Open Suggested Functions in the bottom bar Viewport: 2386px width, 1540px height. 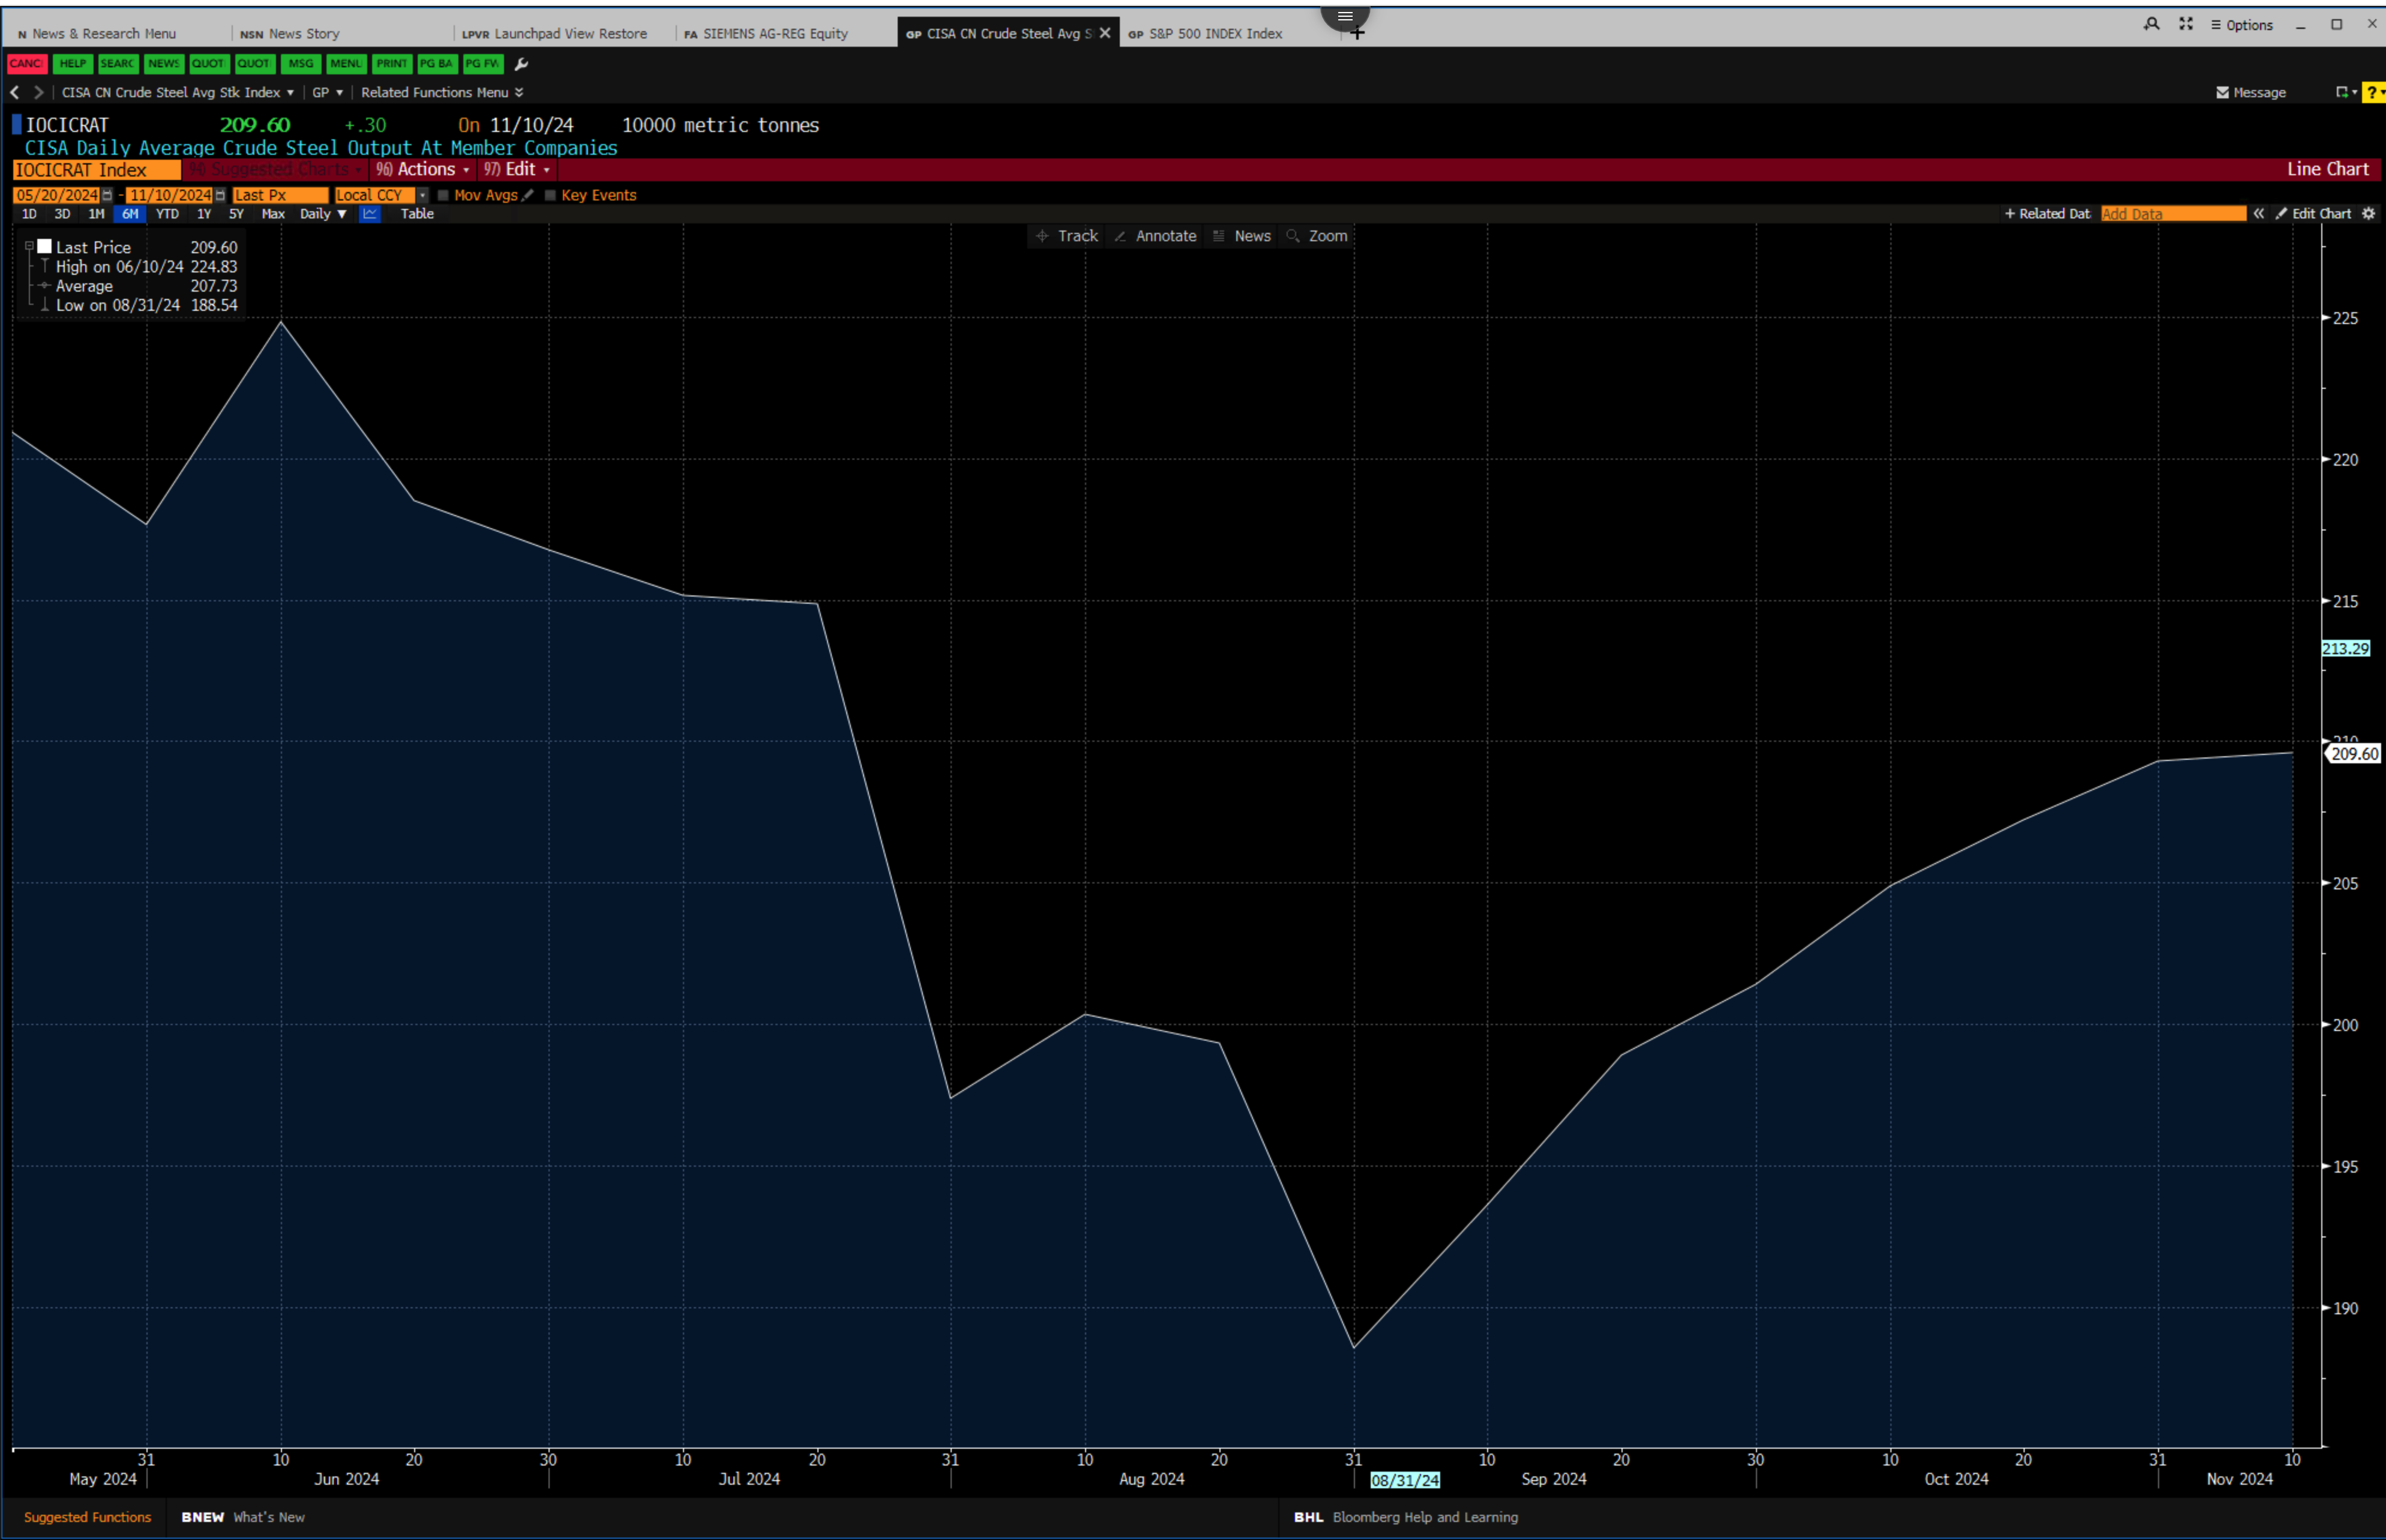pos(87,1517)
